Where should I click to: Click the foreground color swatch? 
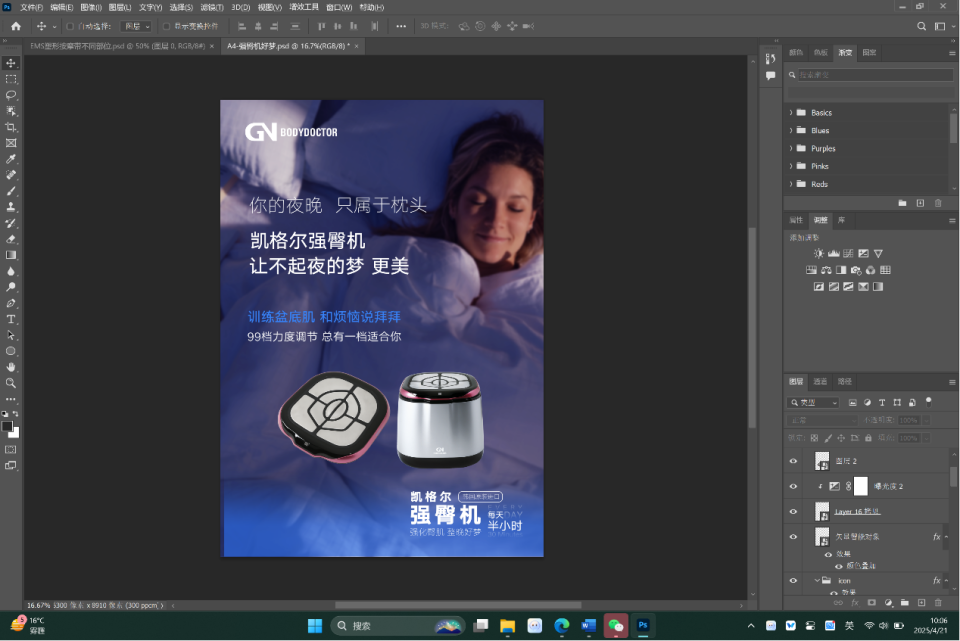[7, 427]
